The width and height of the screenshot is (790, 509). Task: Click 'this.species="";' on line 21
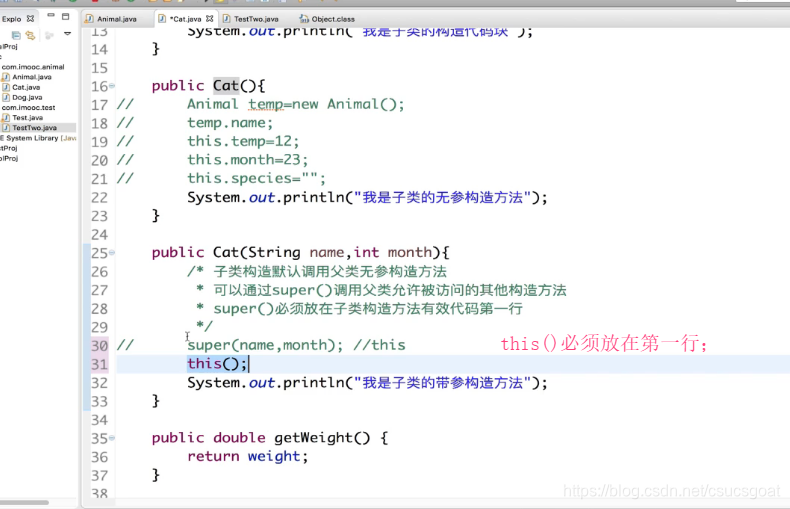point(256,178)
